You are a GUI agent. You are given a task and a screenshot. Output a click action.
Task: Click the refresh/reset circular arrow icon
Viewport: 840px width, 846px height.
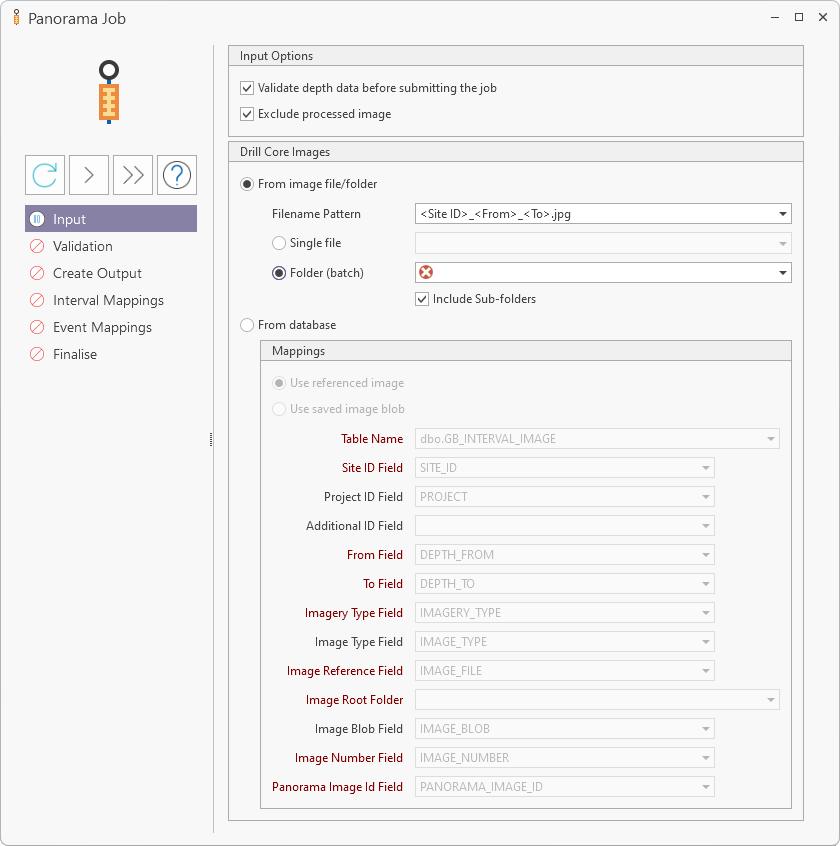[x=45, y=175]
